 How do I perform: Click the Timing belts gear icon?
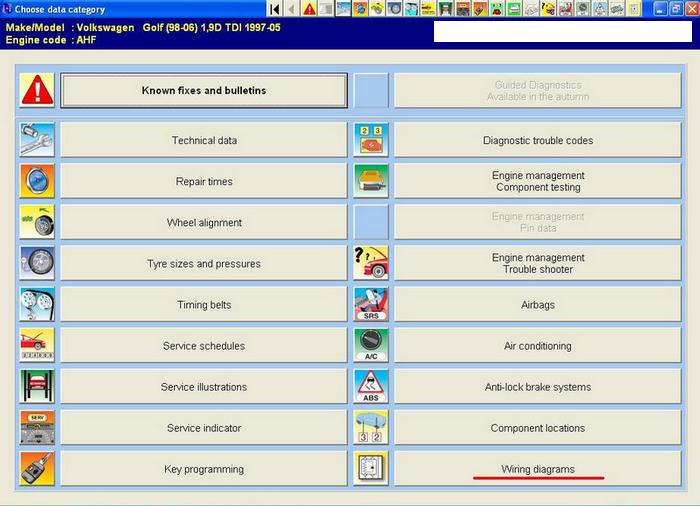[37, 305]
